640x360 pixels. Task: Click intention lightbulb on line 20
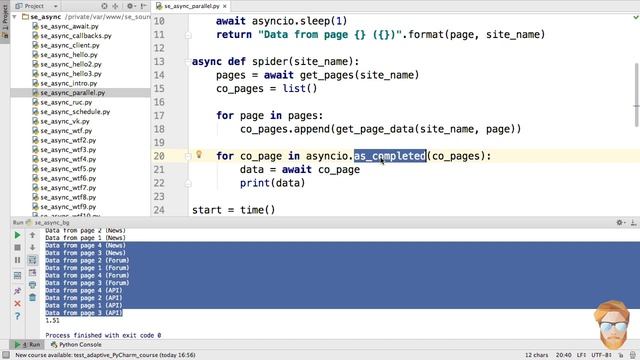[199, 154]
